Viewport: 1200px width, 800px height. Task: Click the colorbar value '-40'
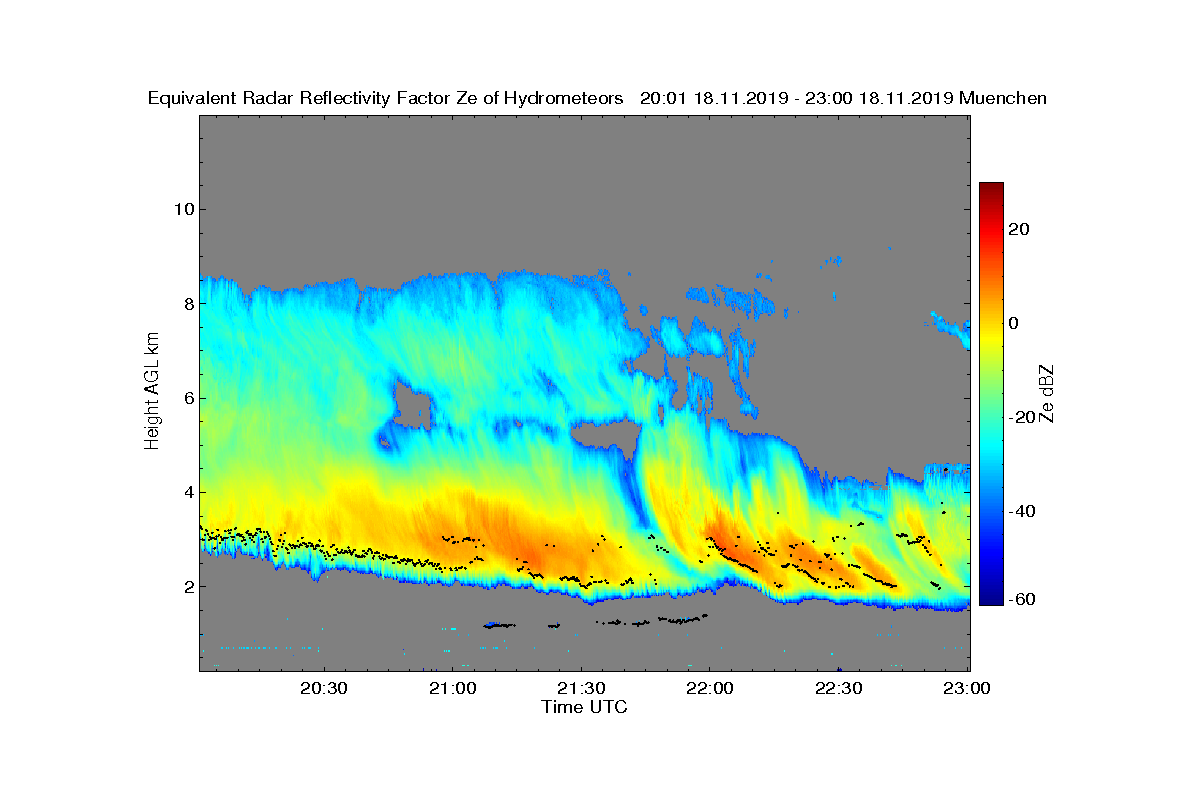tap(1022, 511)
